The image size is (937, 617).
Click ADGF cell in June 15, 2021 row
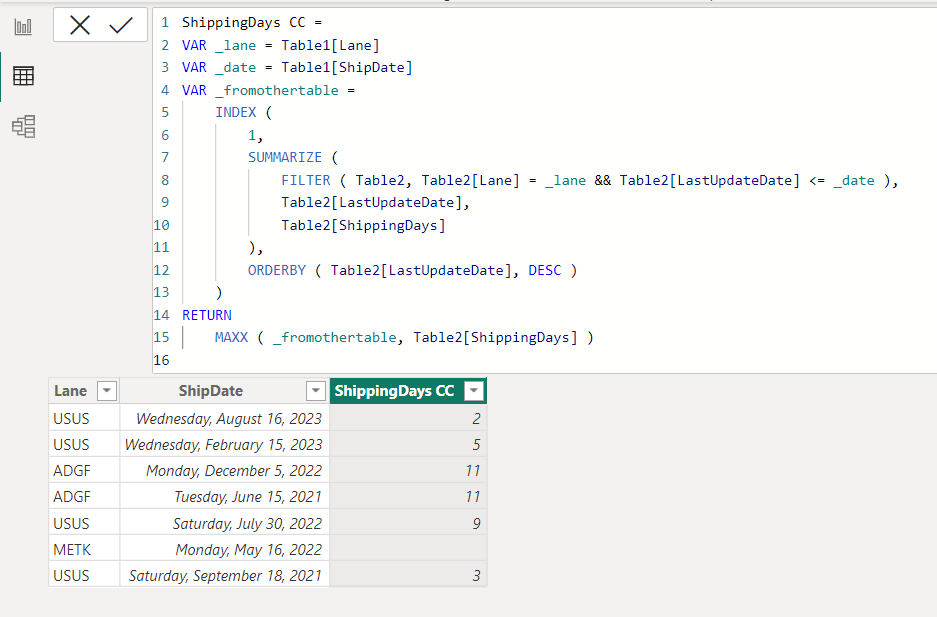coord(84,497)
